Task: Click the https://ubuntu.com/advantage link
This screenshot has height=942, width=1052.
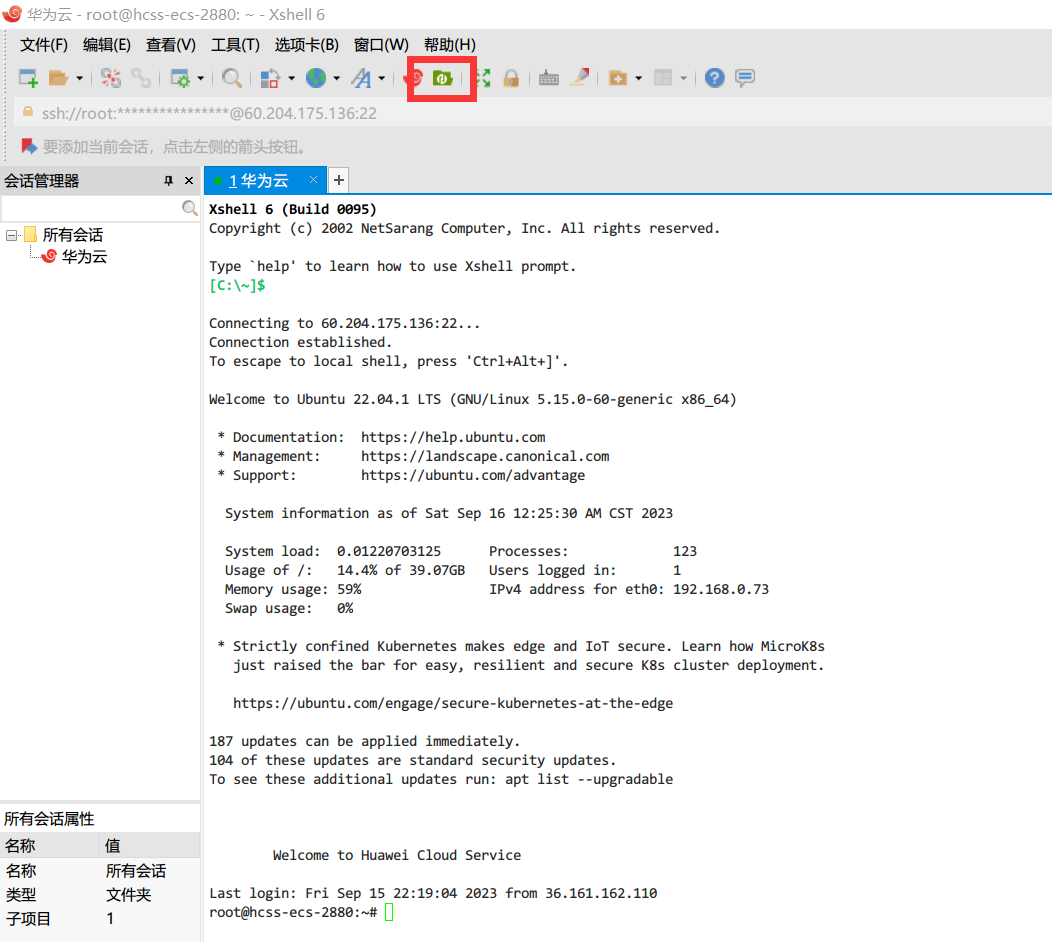Action: point(473,475)
